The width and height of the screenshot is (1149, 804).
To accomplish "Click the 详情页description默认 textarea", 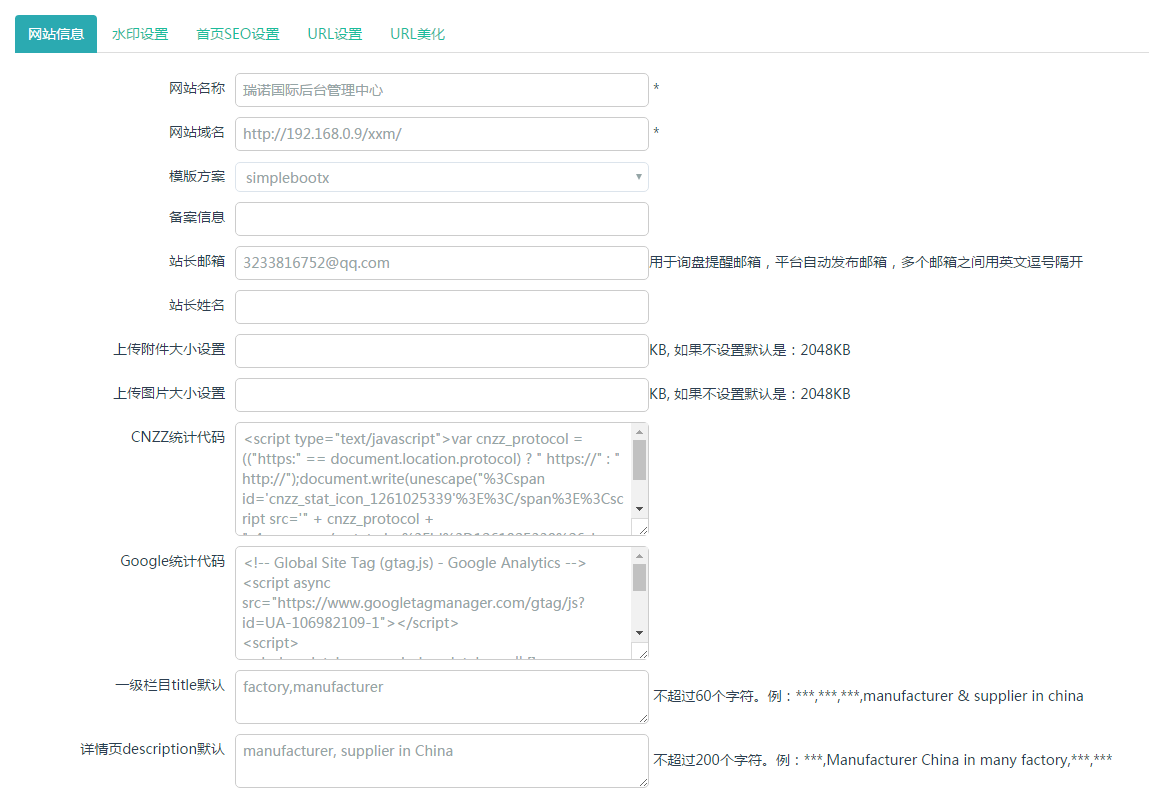I will click(442, 761).
